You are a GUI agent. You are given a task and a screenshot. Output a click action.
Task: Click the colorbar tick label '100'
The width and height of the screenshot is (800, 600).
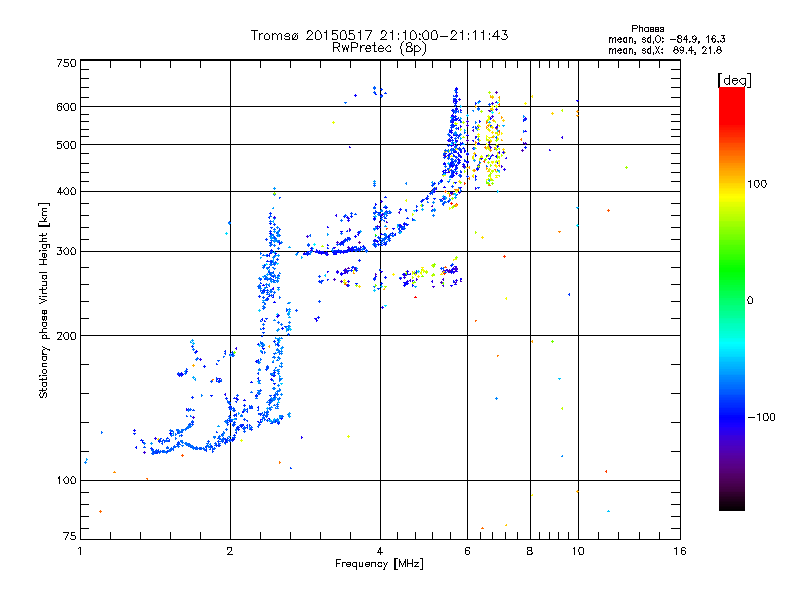757,184
